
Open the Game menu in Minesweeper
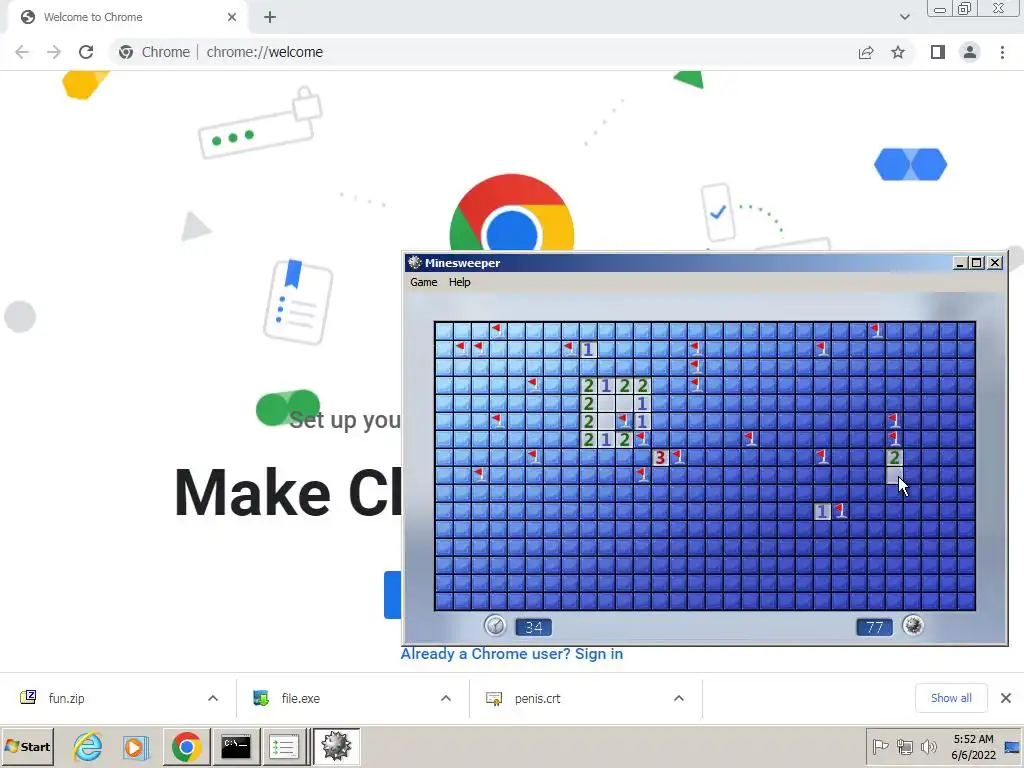(x=423, y=282)
